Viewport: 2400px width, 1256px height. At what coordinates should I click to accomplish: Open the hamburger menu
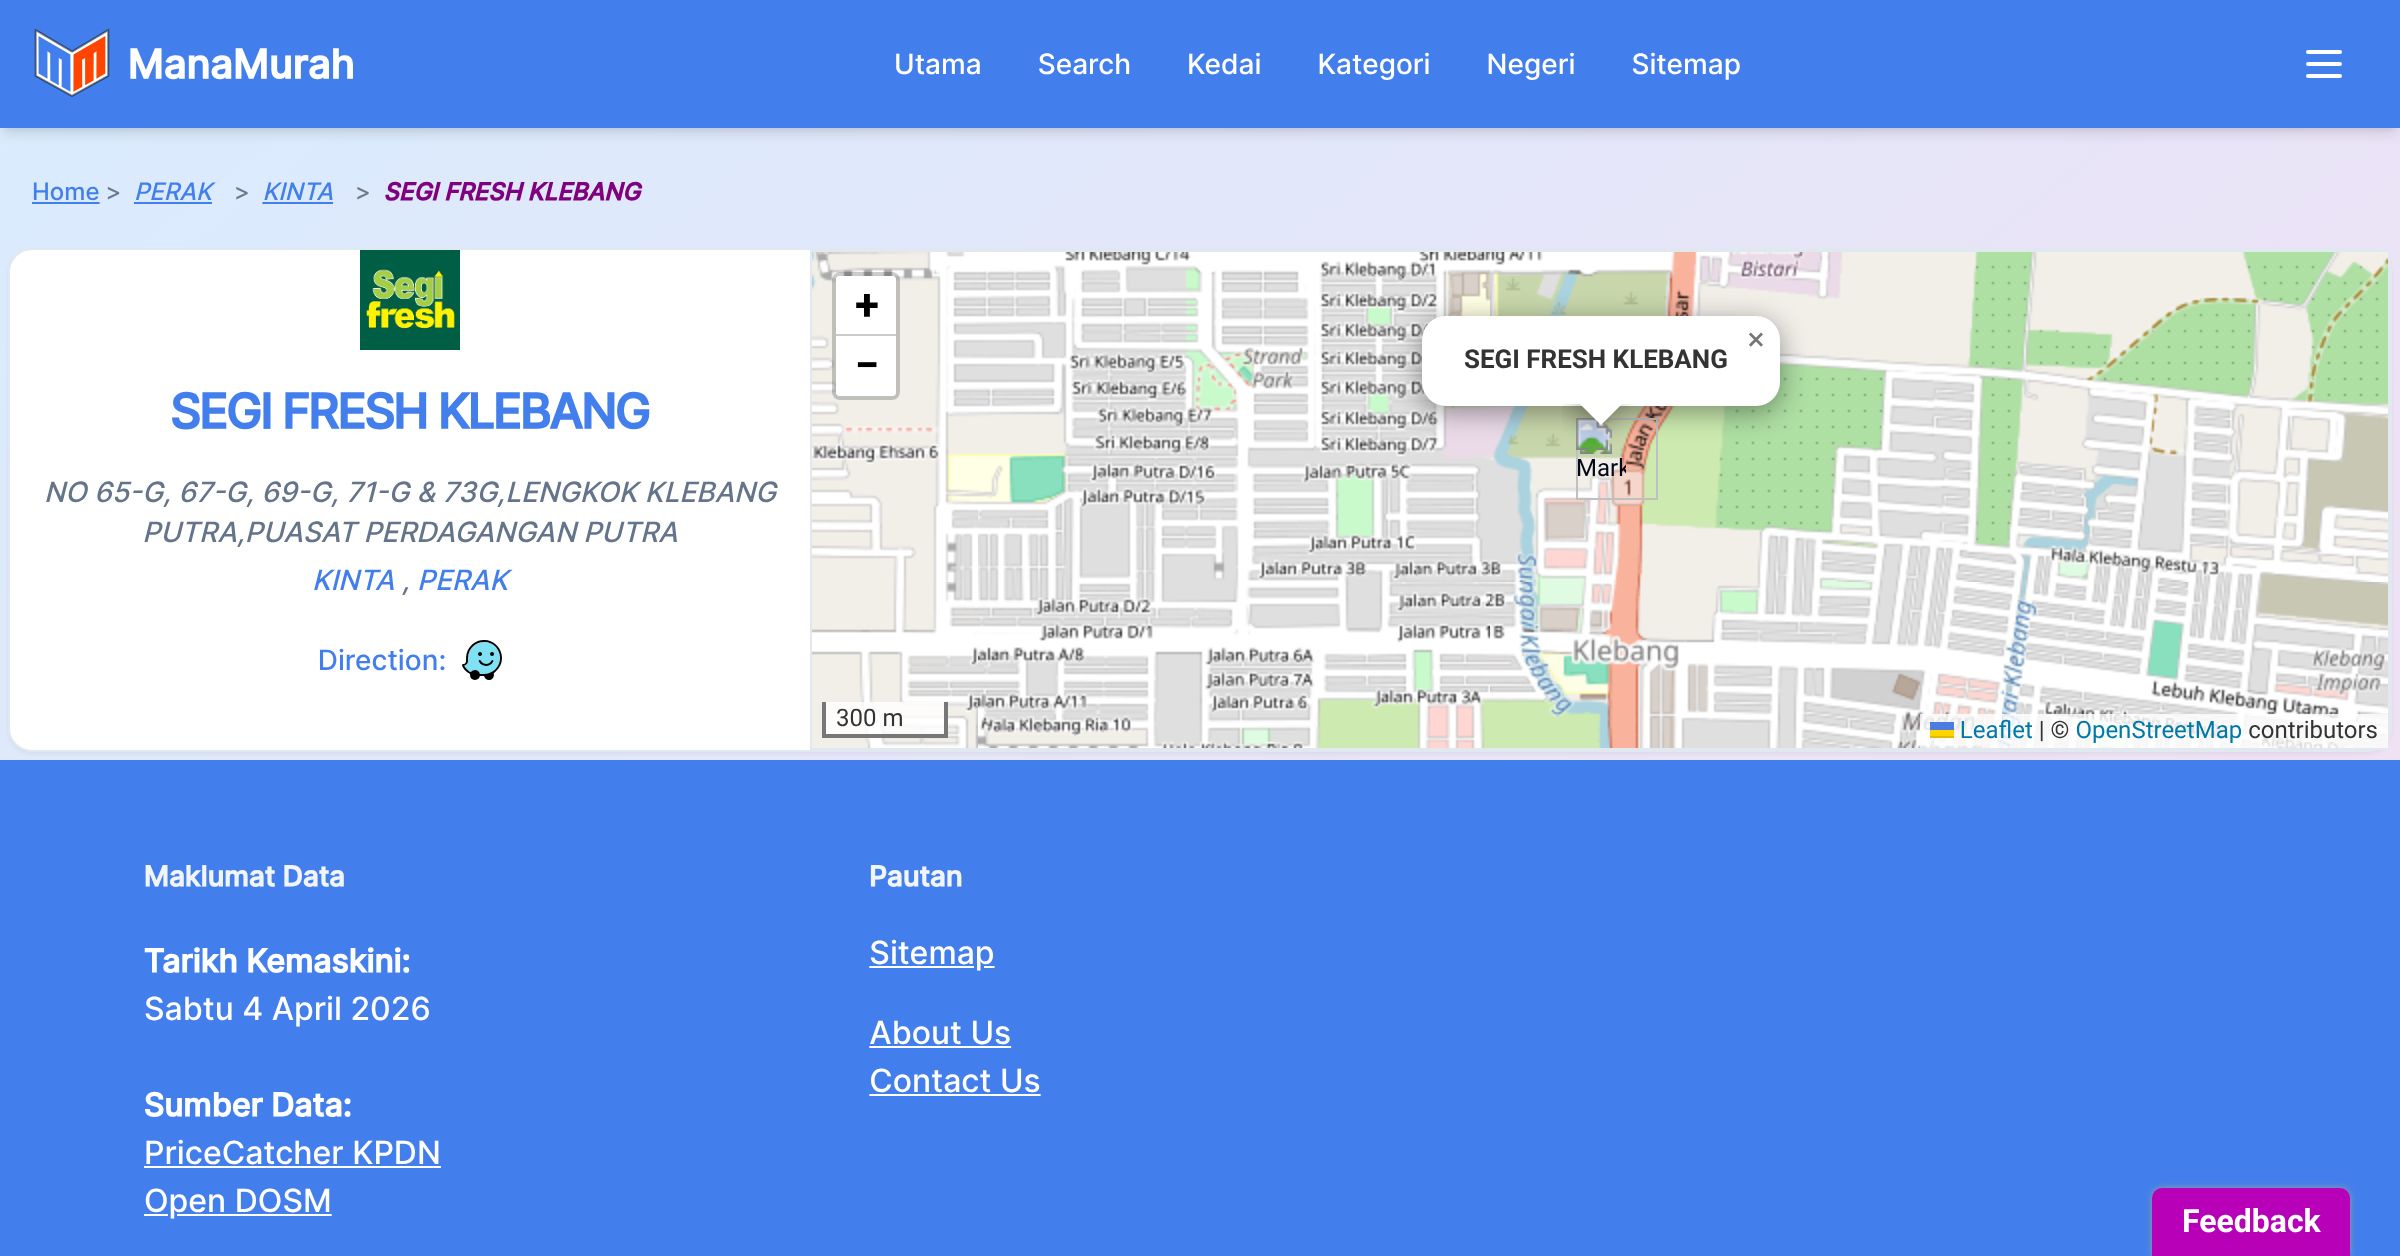click(x=2323, y=64)
